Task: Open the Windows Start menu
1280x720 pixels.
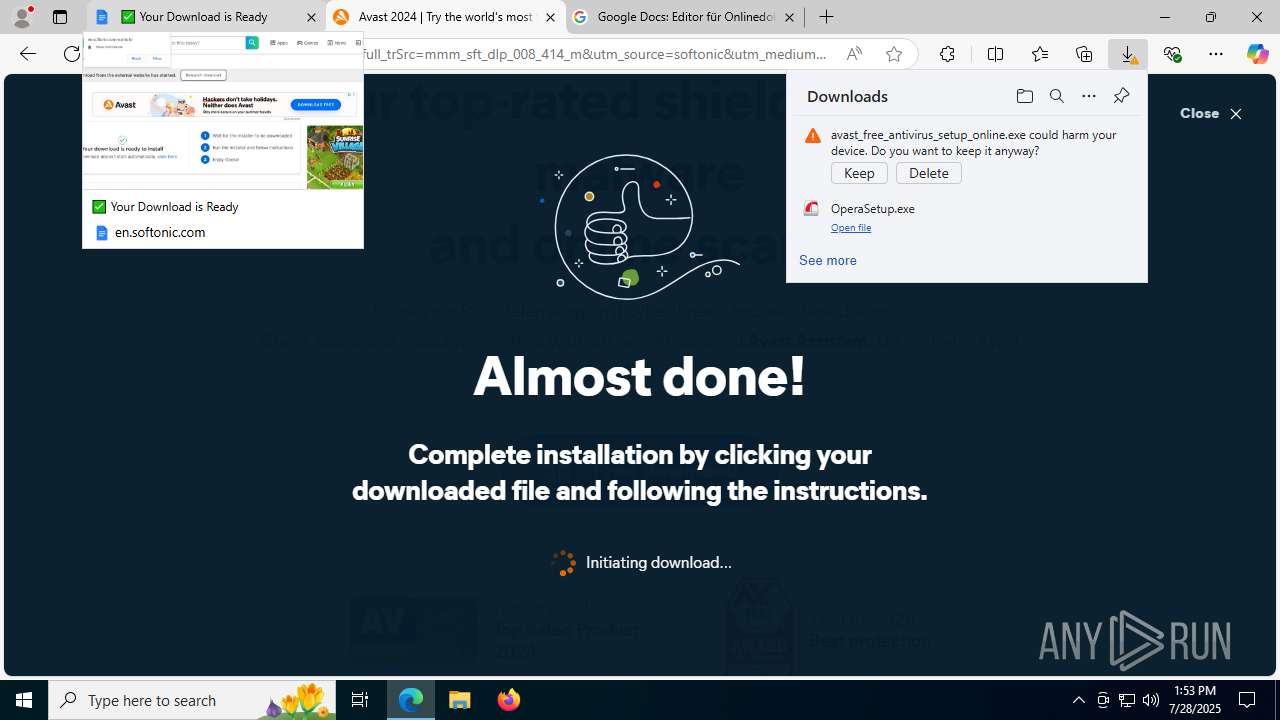Action: click(x=24, y=700)
